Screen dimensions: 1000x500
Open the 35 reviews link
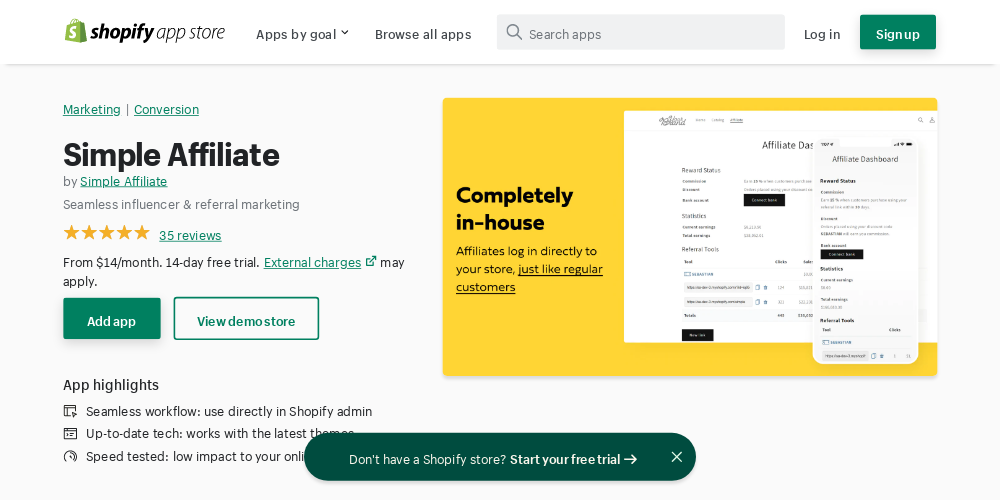pos(190,235)
